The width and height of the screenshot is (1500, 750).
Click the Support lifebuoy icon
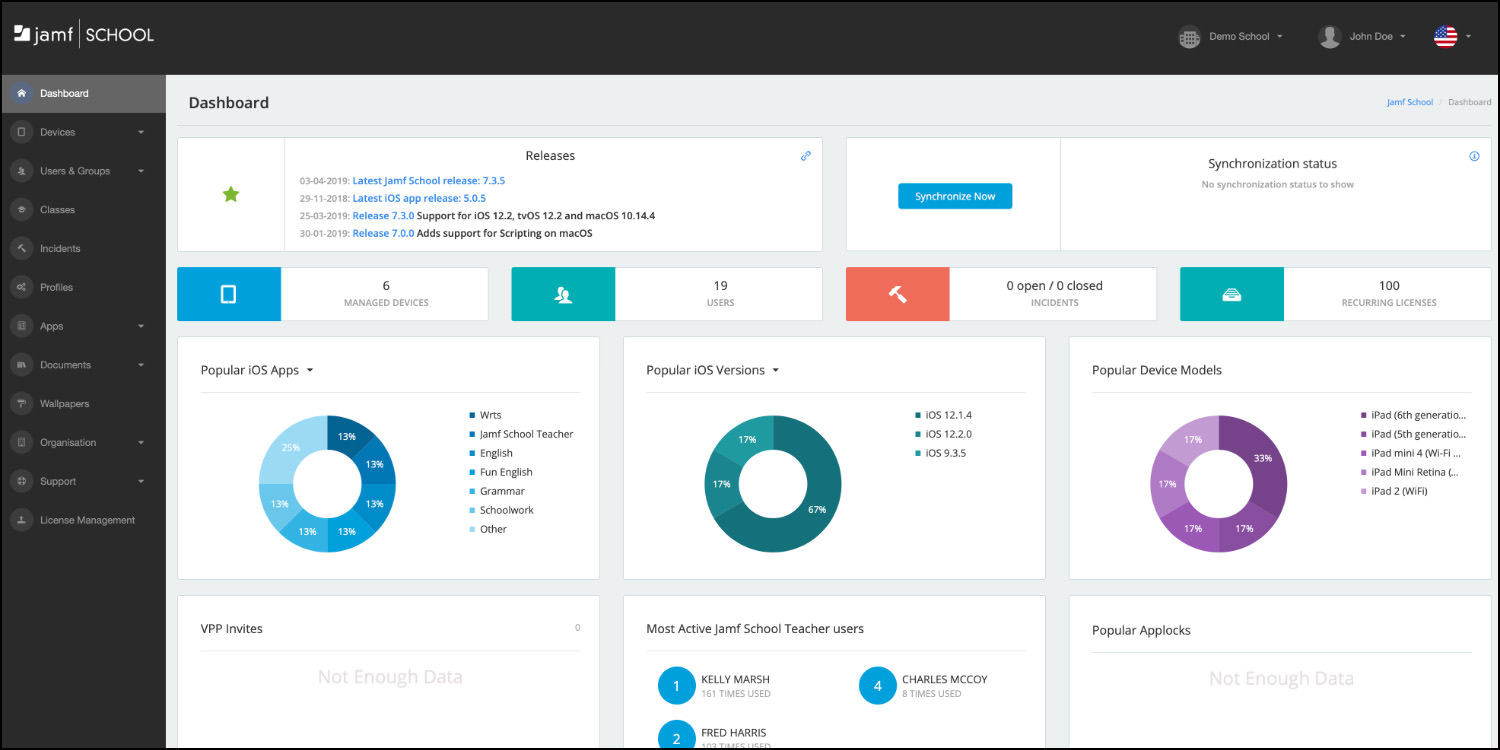coord(21,481)
